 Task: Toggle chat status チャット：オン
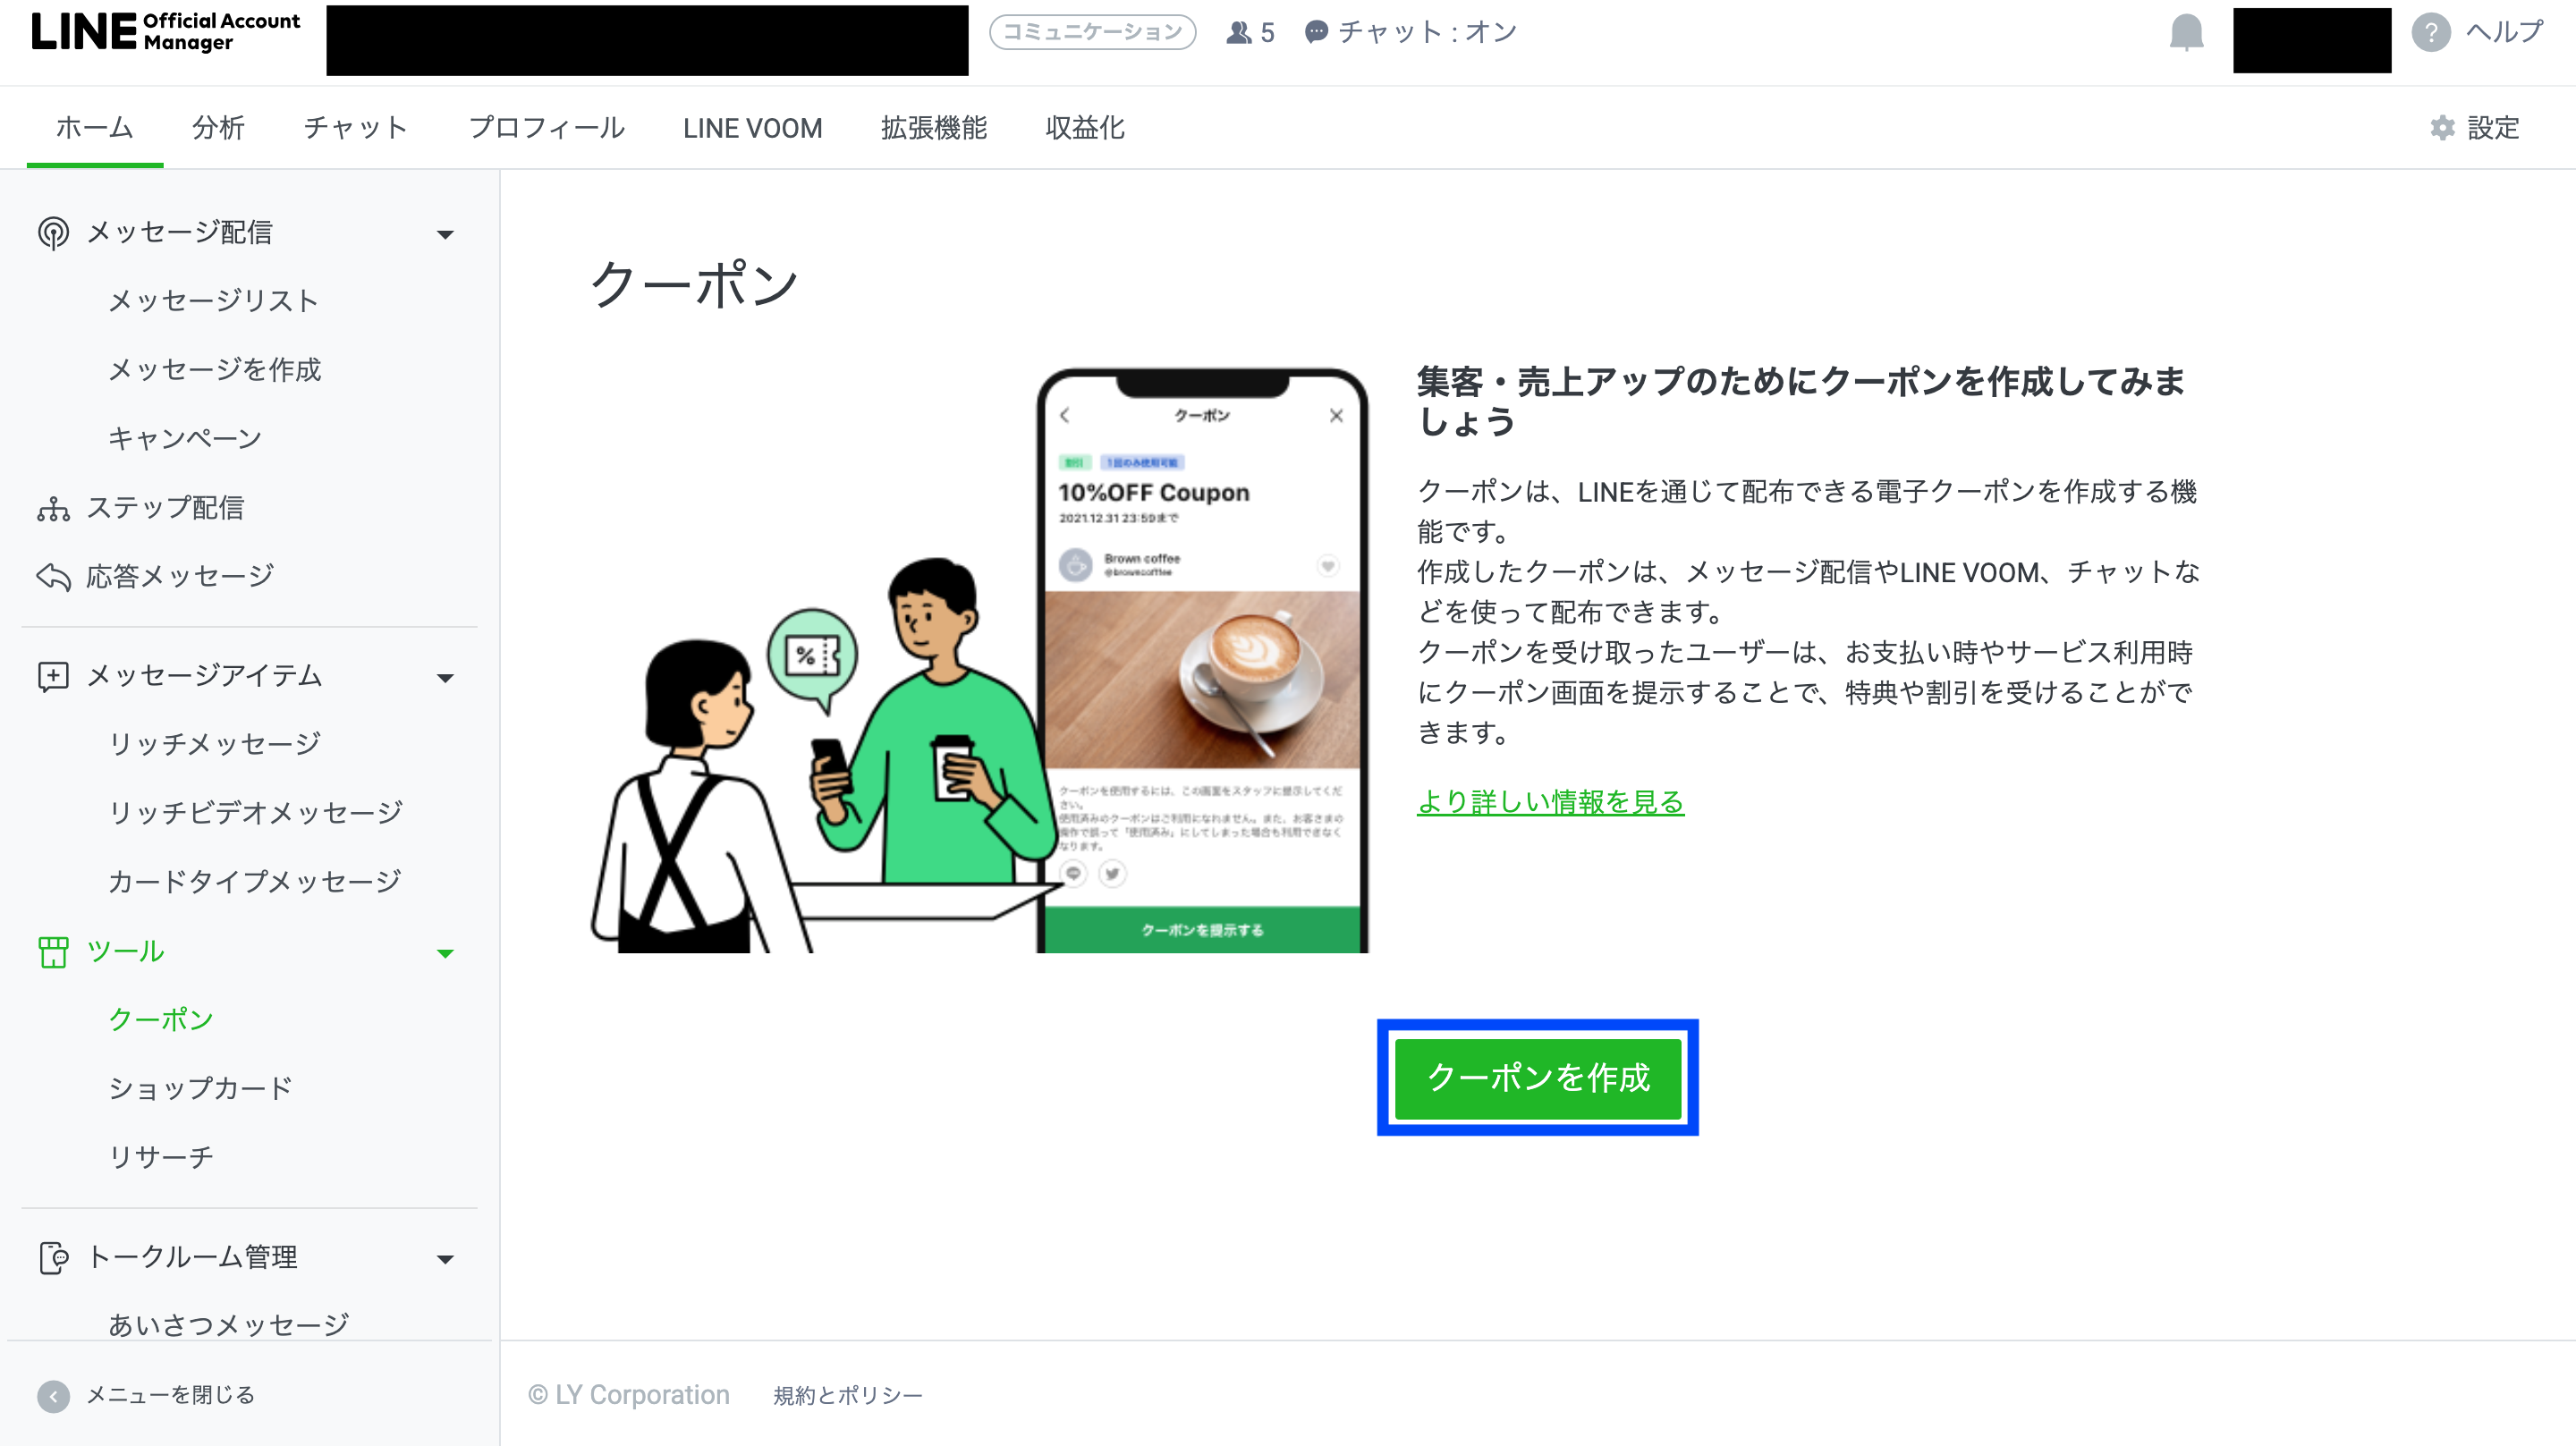tap(1410, 33)
